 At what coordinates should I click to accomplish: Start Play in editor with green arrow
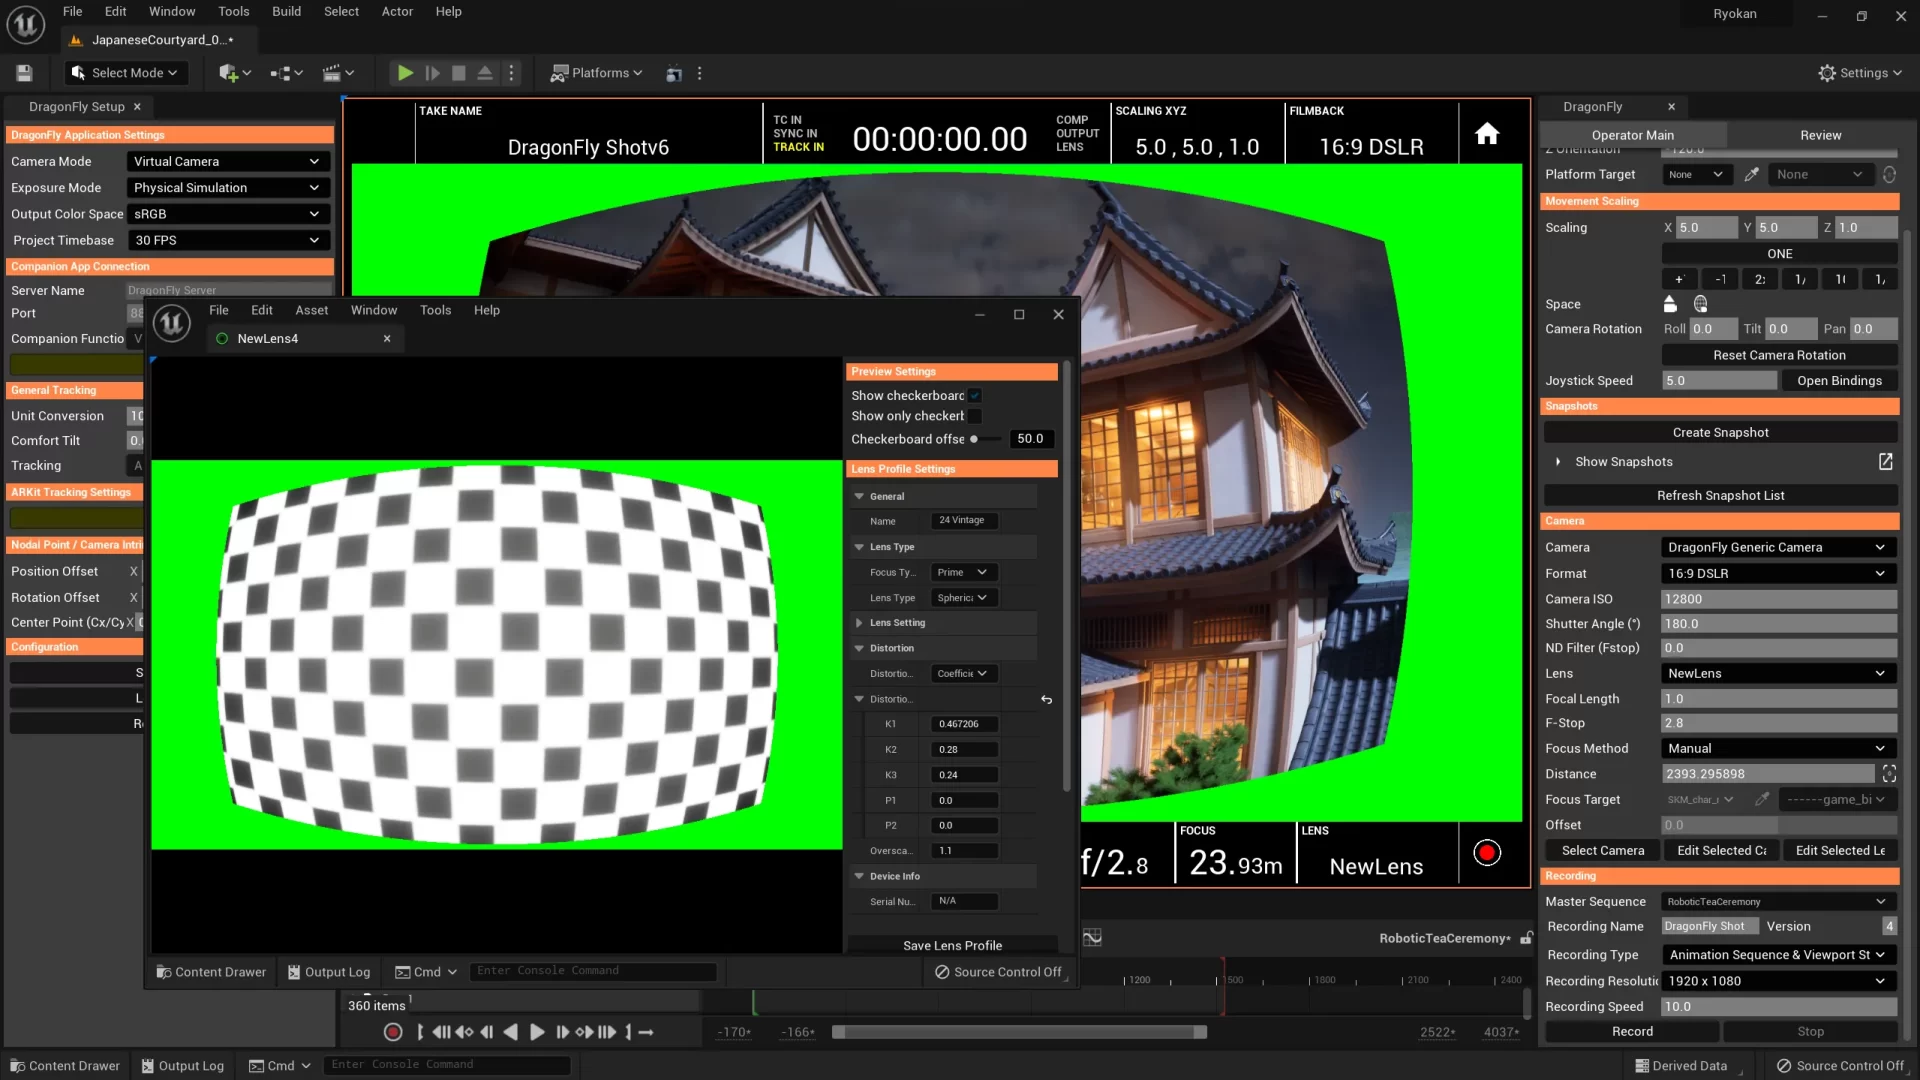405,73
